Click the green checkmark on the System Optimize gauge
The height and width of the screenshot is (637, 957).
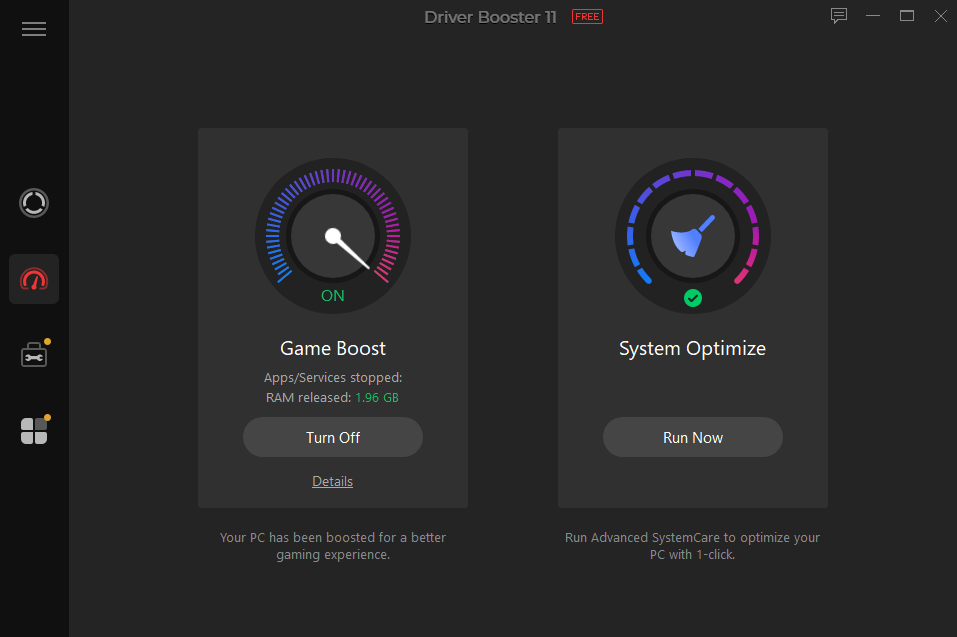[692, 297]
